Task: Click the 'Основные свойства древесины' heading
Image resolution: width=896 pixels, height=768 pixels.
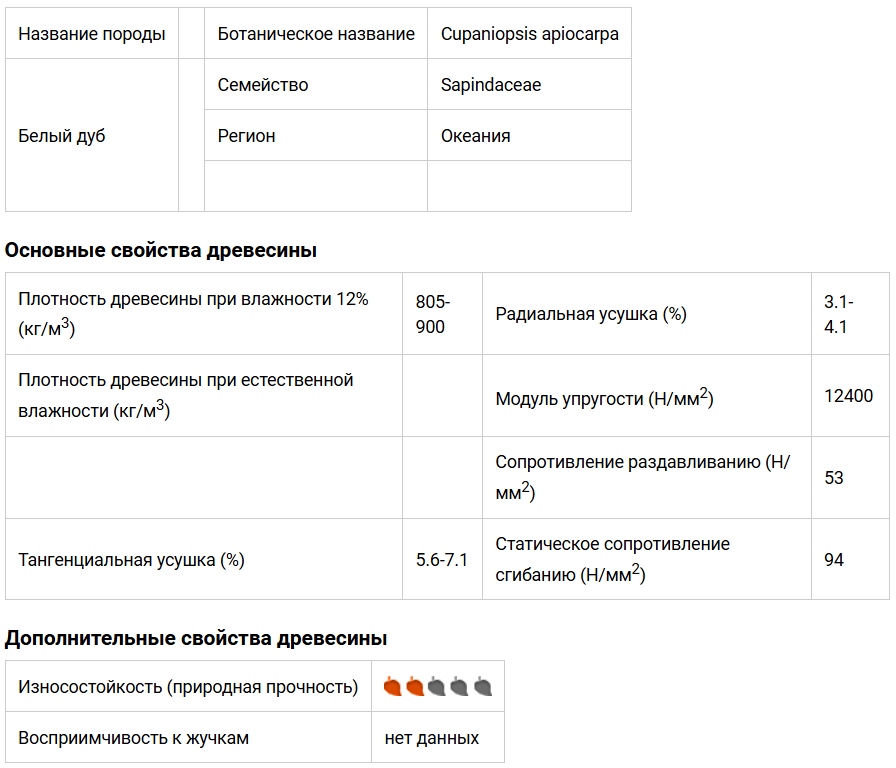Action: [161, 250]
